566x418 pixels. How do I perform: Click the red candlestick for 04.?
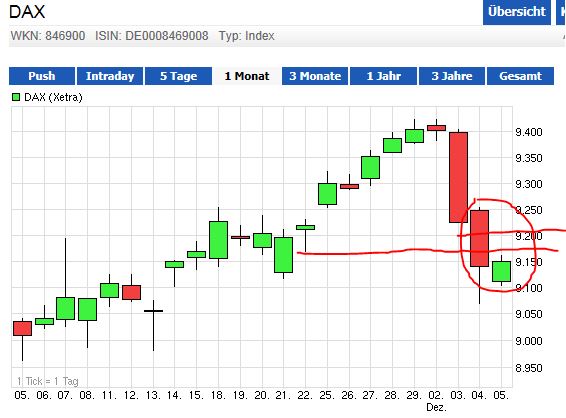point(480,239)
